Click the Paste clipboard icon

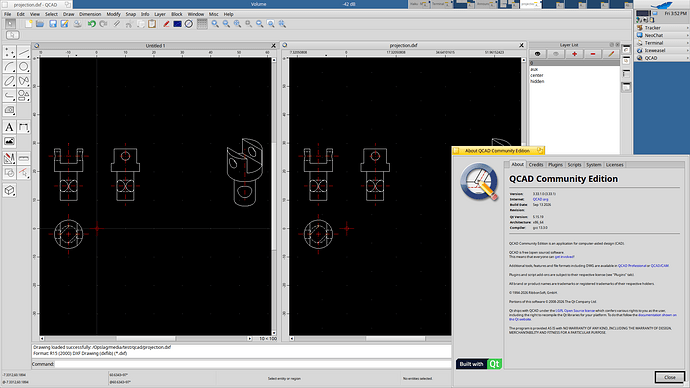tap(152, 24)
